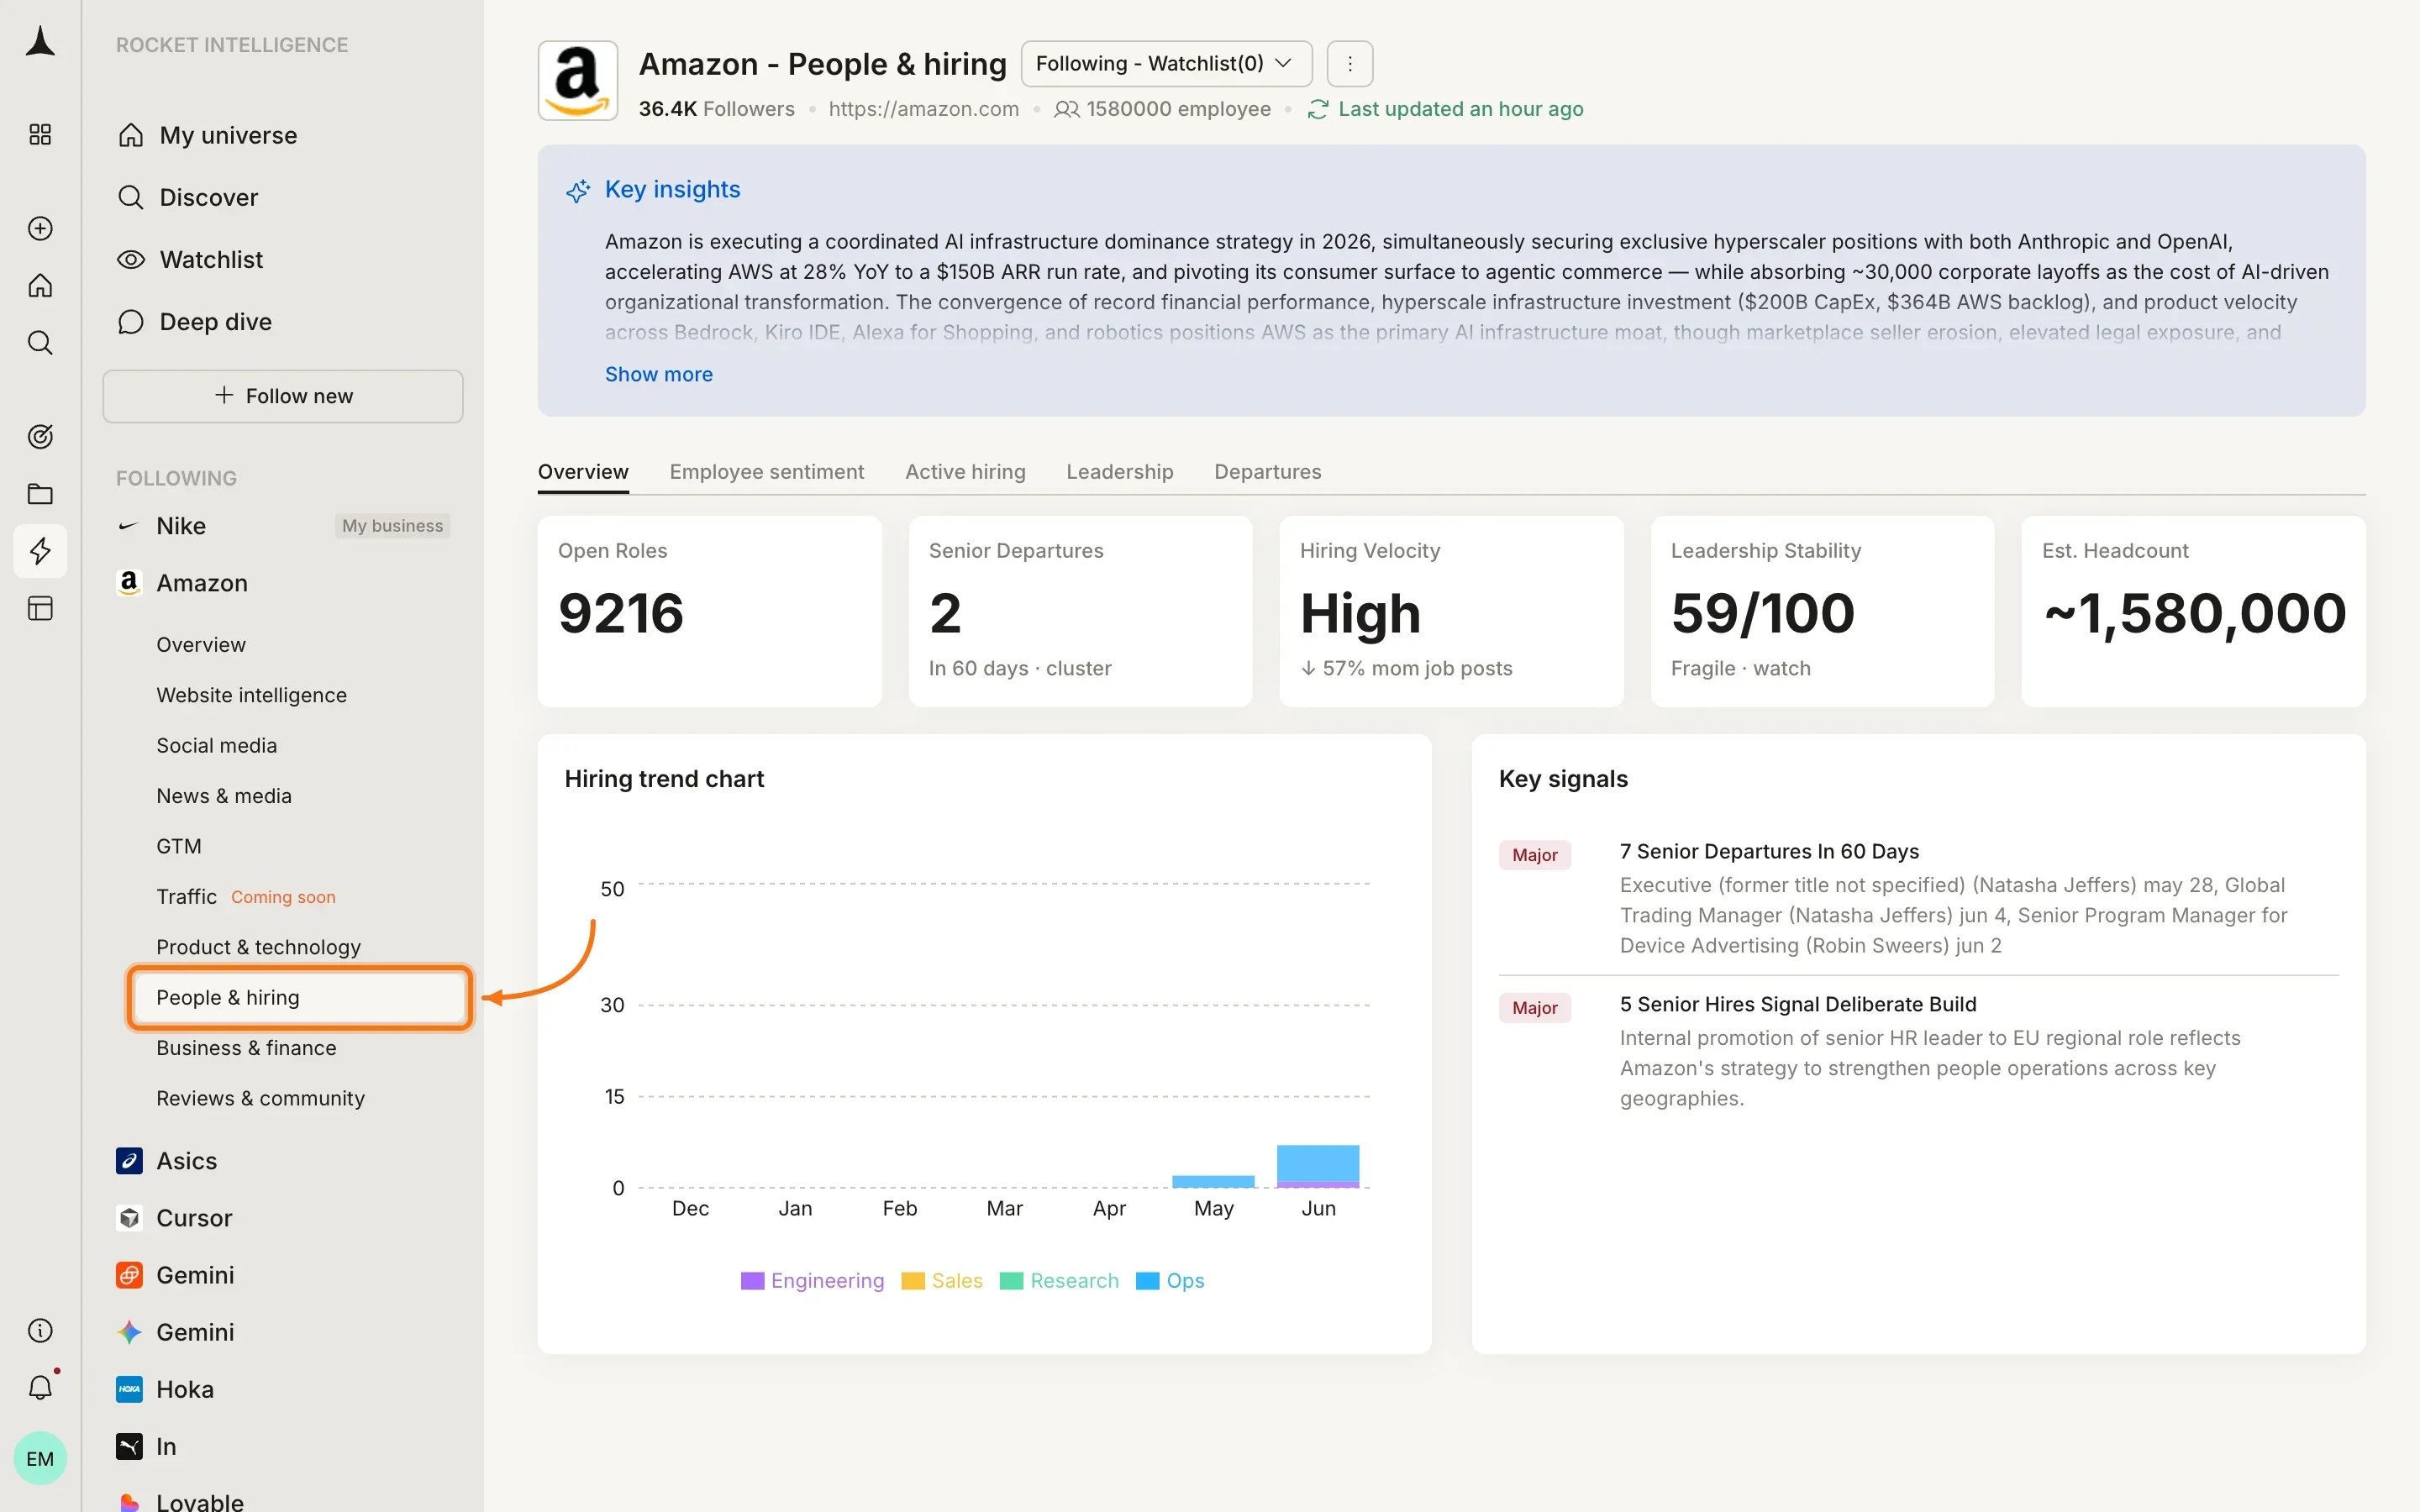The width and height of the screenshot is (2420, 1512).
Task: Click the May bar in hiring chart
Action: [x=1213, y=1182]
